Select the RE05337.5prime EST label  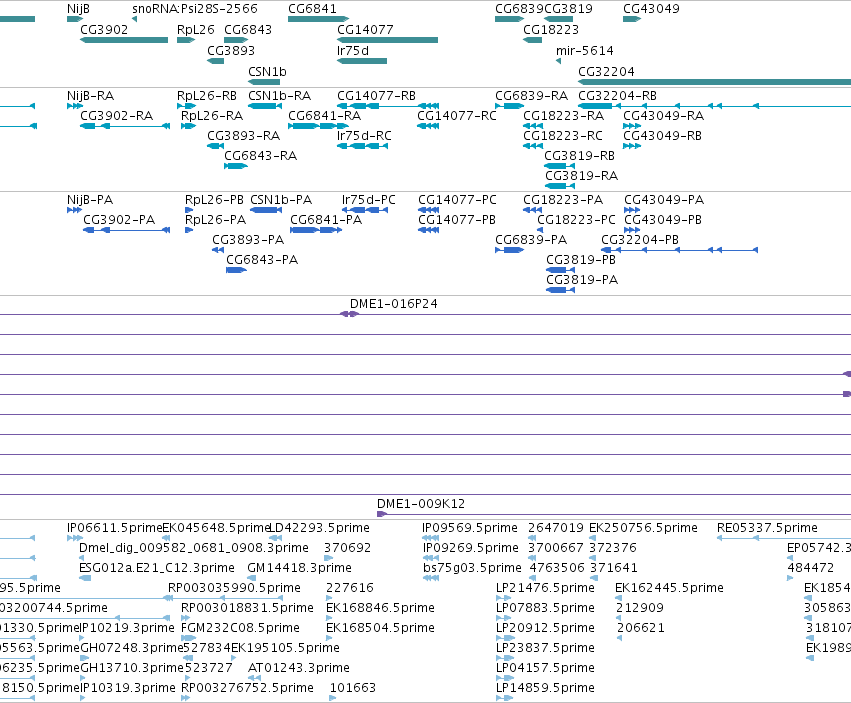[x=767, y=528]
